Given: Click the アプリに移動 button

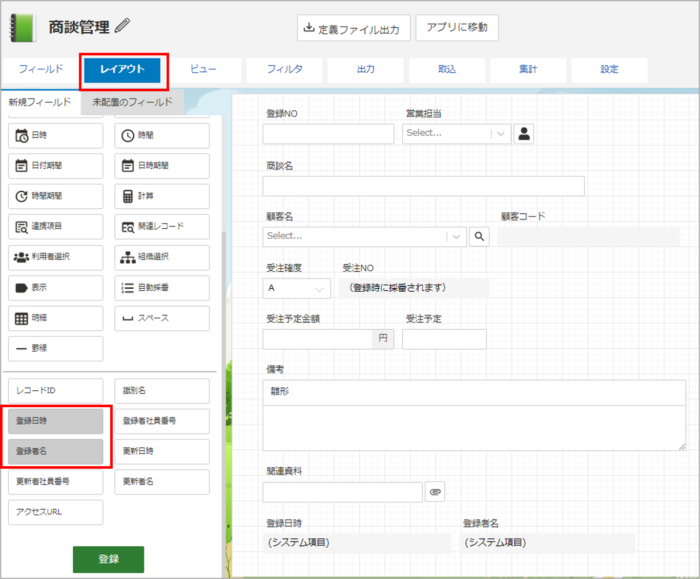Looking at the screenshot, I should pos(457,27).
